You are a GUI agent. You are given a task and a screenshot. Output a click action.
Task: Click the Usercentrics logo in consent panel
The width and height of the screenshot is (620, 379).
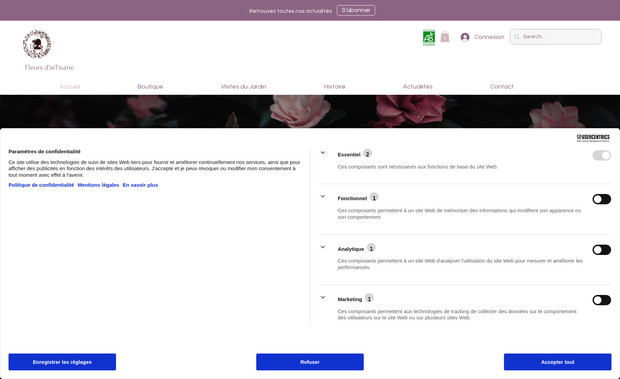coord(593,138)
